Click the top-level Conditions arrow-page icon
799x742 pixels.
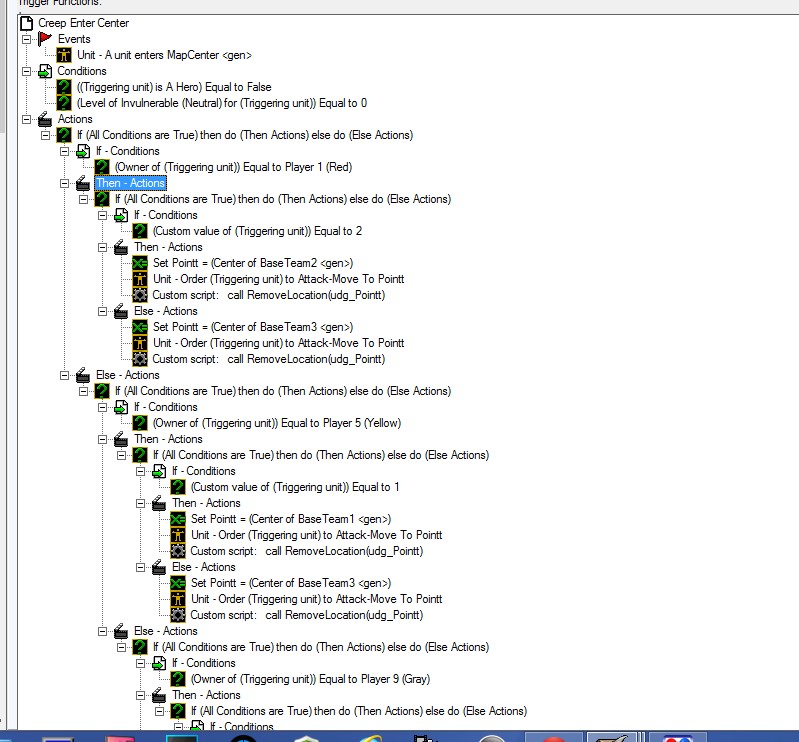coord(45,71)
